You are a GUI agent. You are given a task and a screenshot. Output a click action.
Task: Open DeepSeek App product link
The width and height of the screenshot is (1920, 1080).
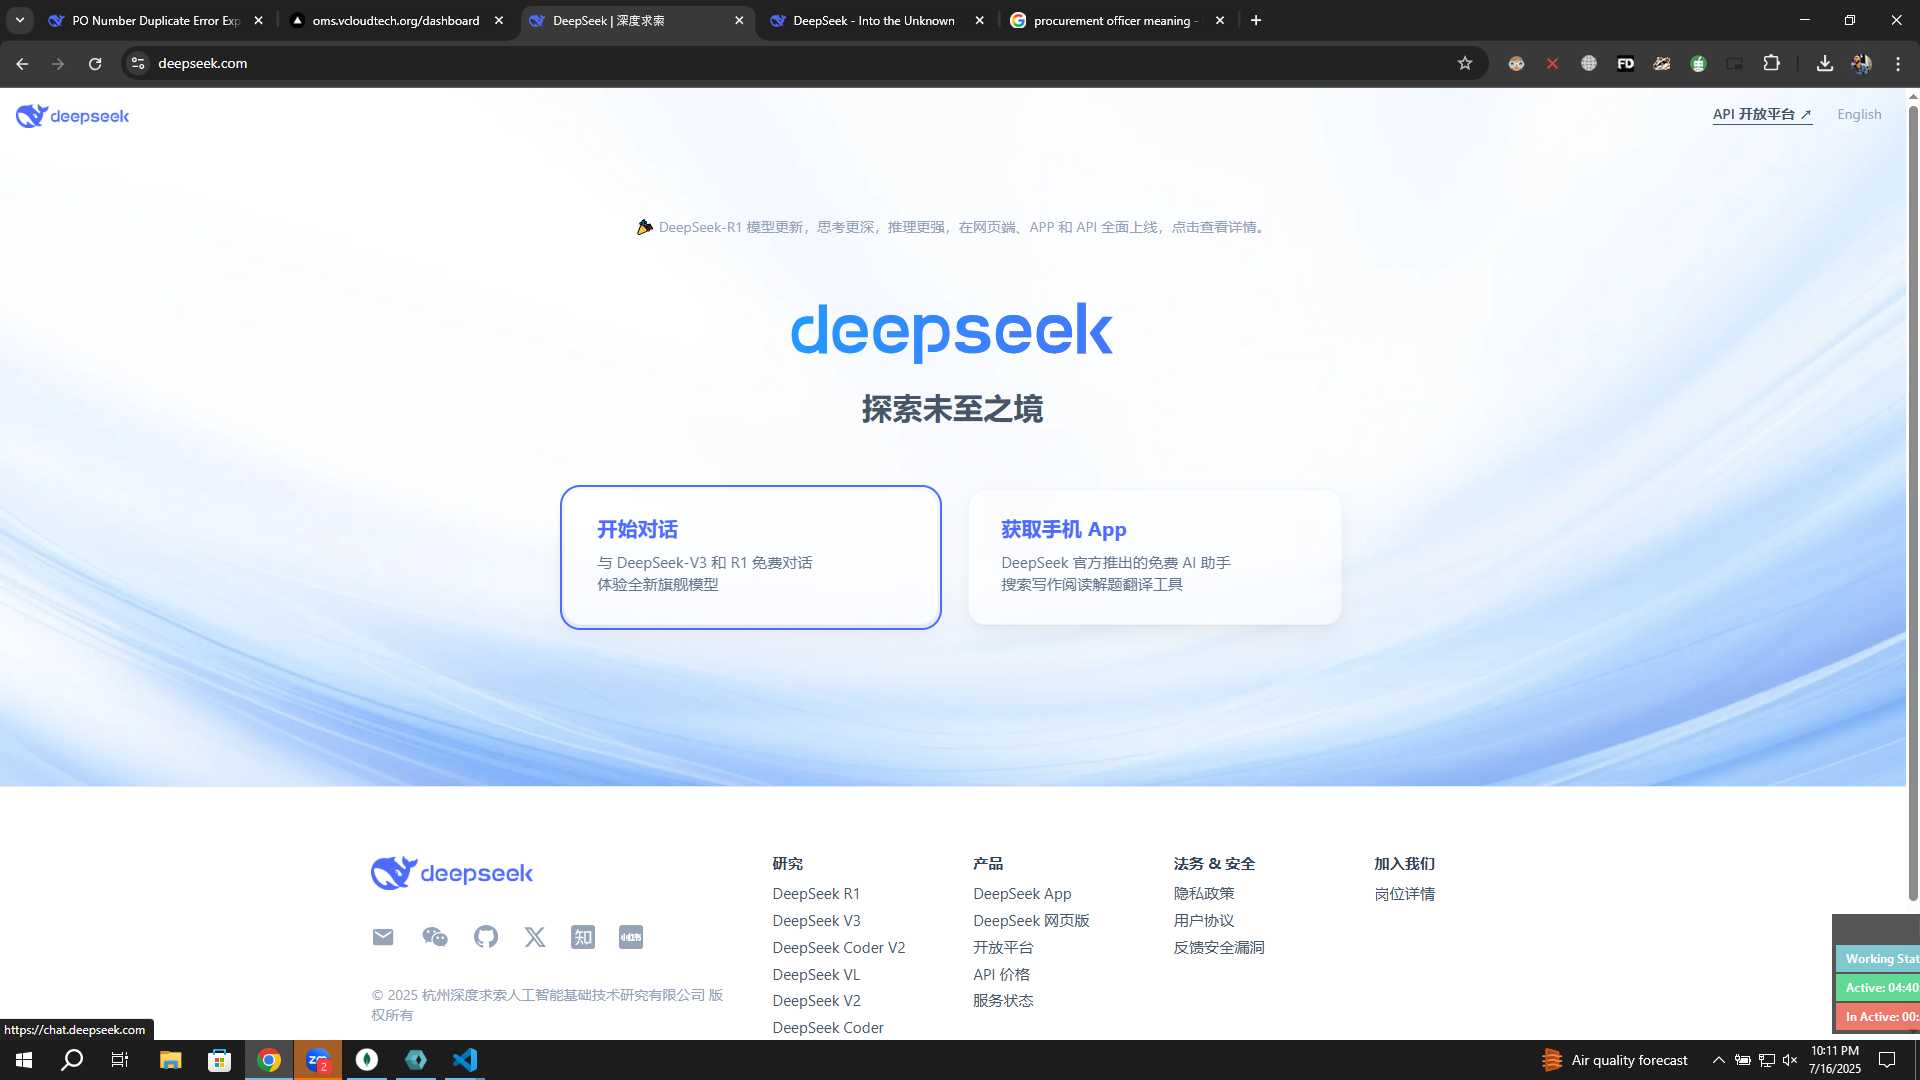coord(1022,894)
